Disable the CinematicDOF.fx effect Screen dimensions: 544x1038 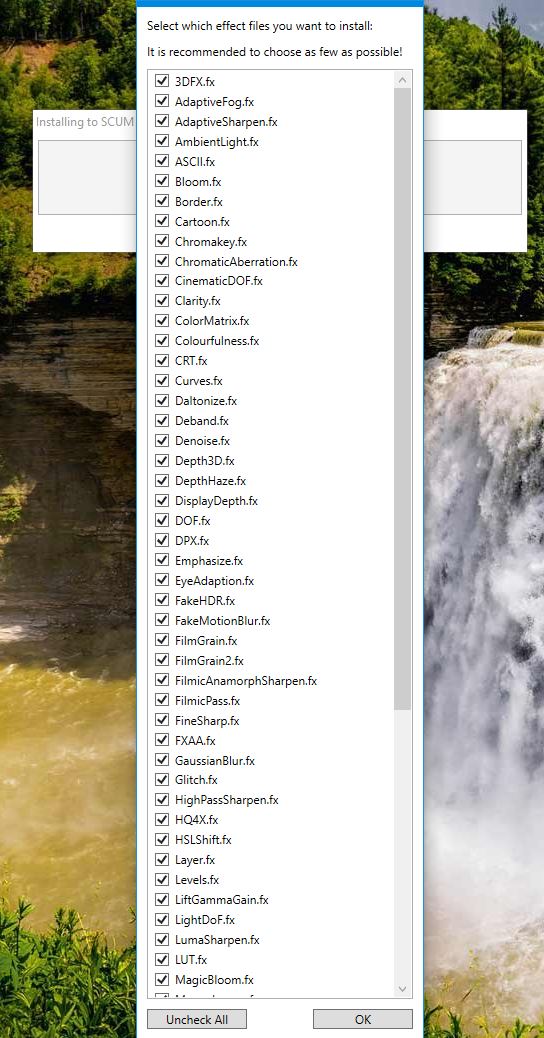161,281
